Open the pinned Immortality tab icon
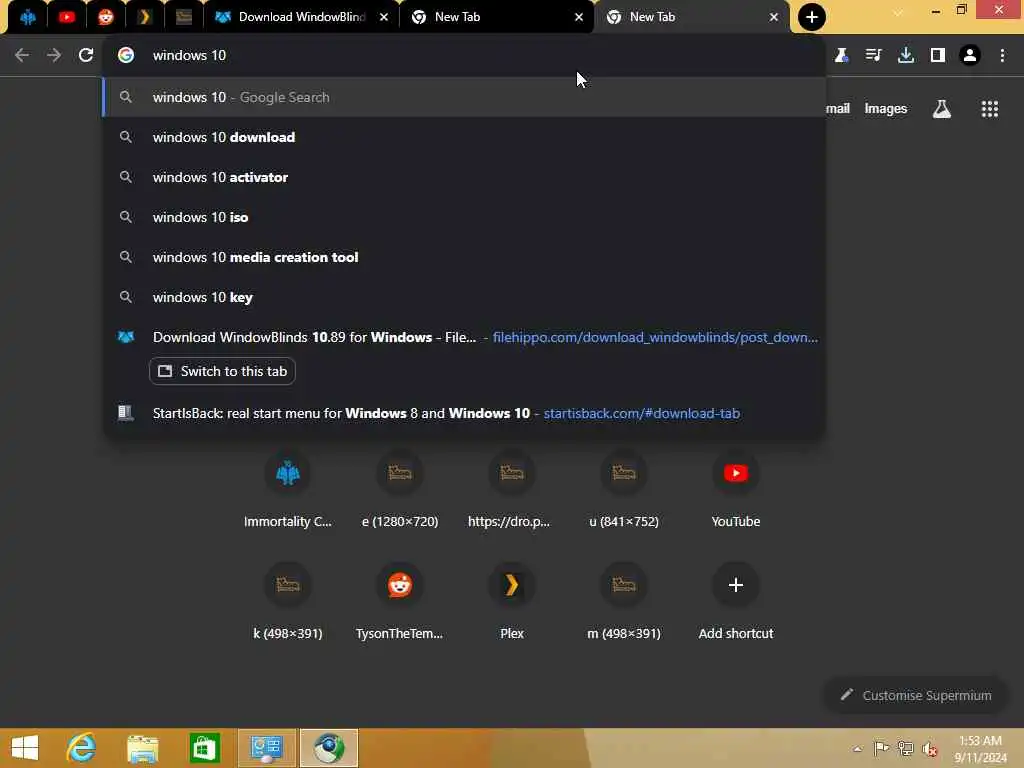The image size is (1024, 768). coord(28,17)
